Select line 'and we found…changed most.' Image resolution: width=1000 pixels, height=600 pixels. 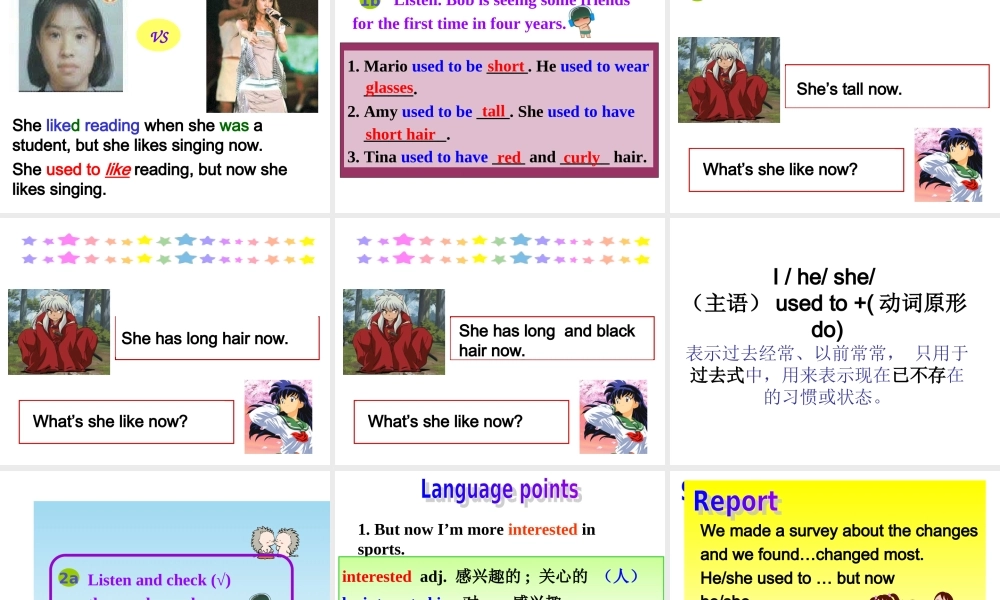coord(811,554)
